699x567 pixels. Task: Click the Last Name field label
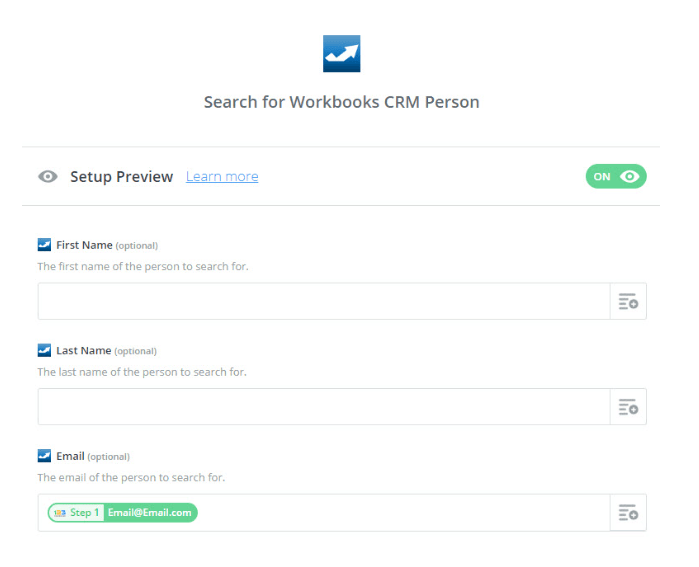click(x=83, y=351)
